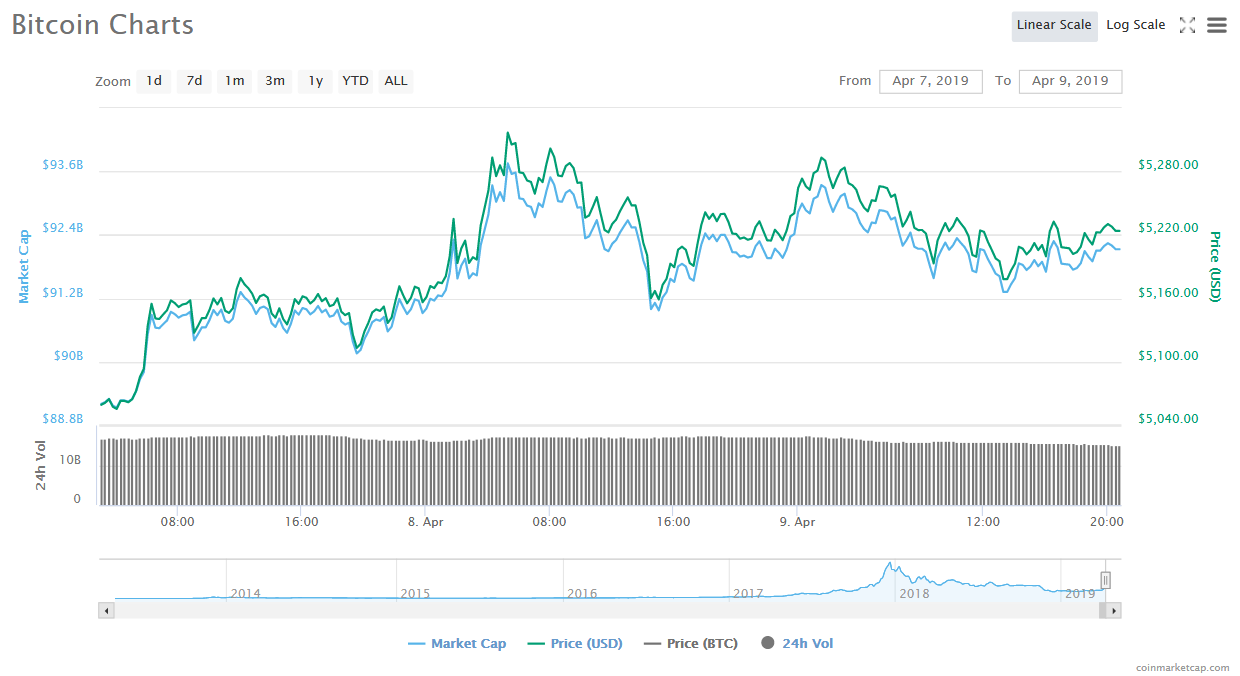Viewport: 1240px width, 676px height.
Task: Click the navigator right scroll arrow
Action: [1114, 609]
